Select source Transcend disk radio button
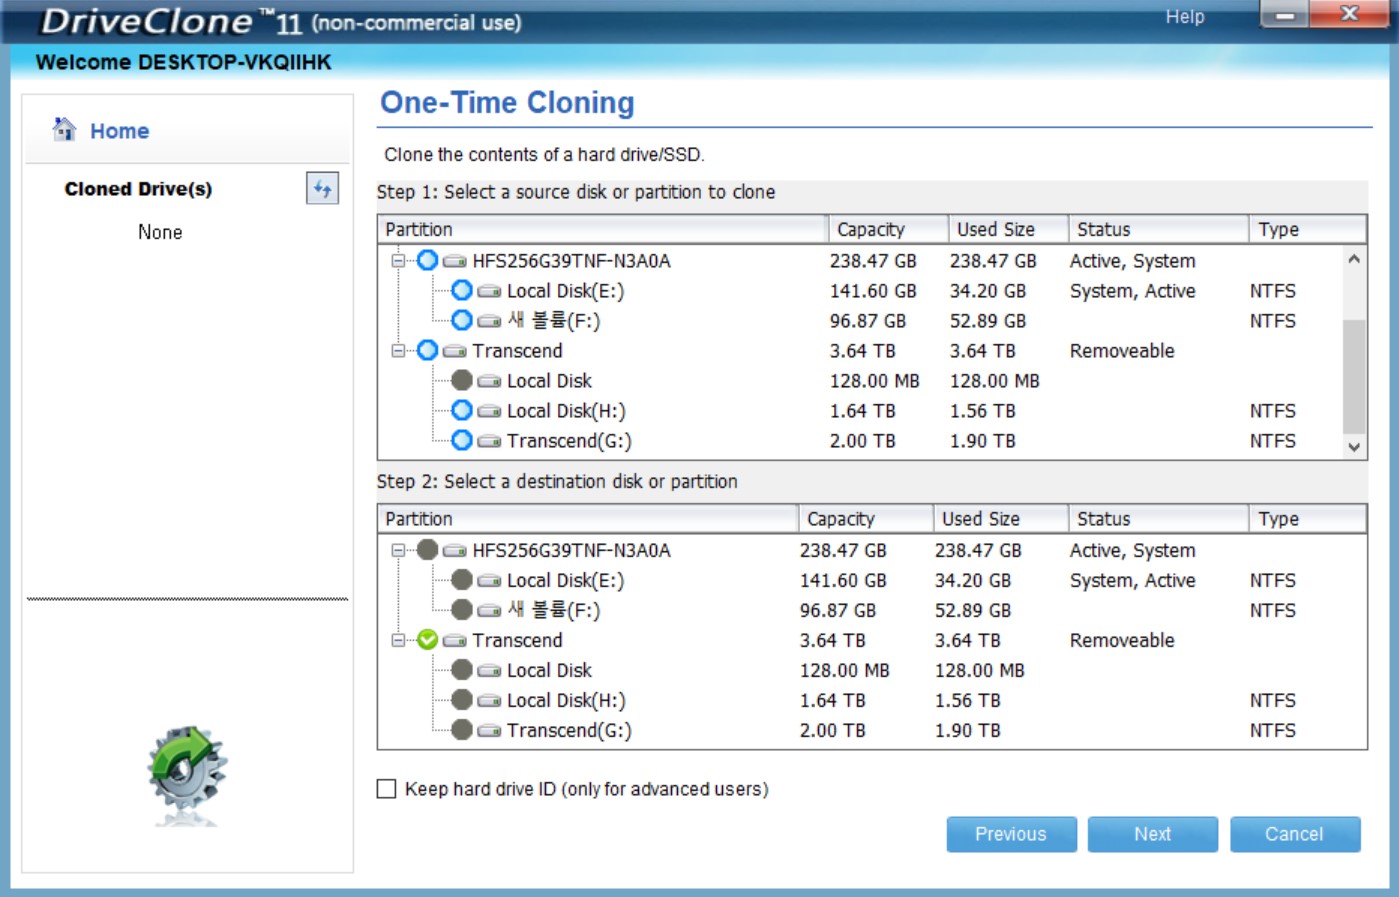This screenshot has height=897, width=1399. (427, 350)
